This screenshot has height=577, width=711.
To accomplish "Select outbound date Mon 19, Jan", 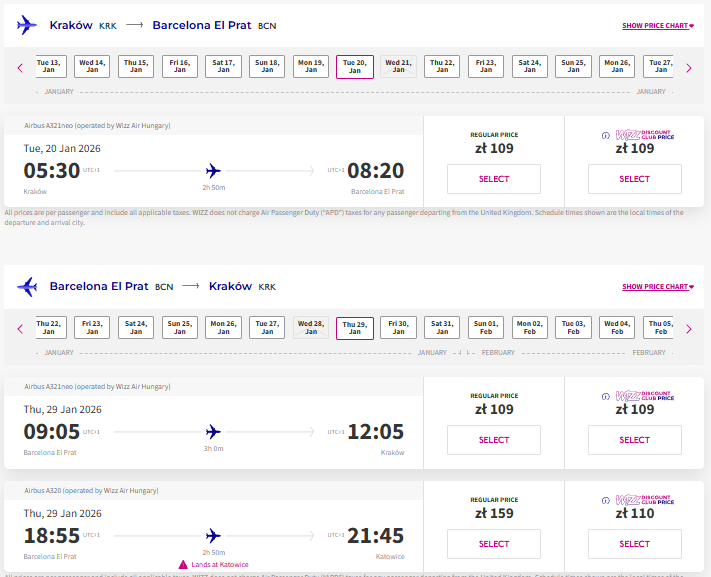I will [311, 66].
